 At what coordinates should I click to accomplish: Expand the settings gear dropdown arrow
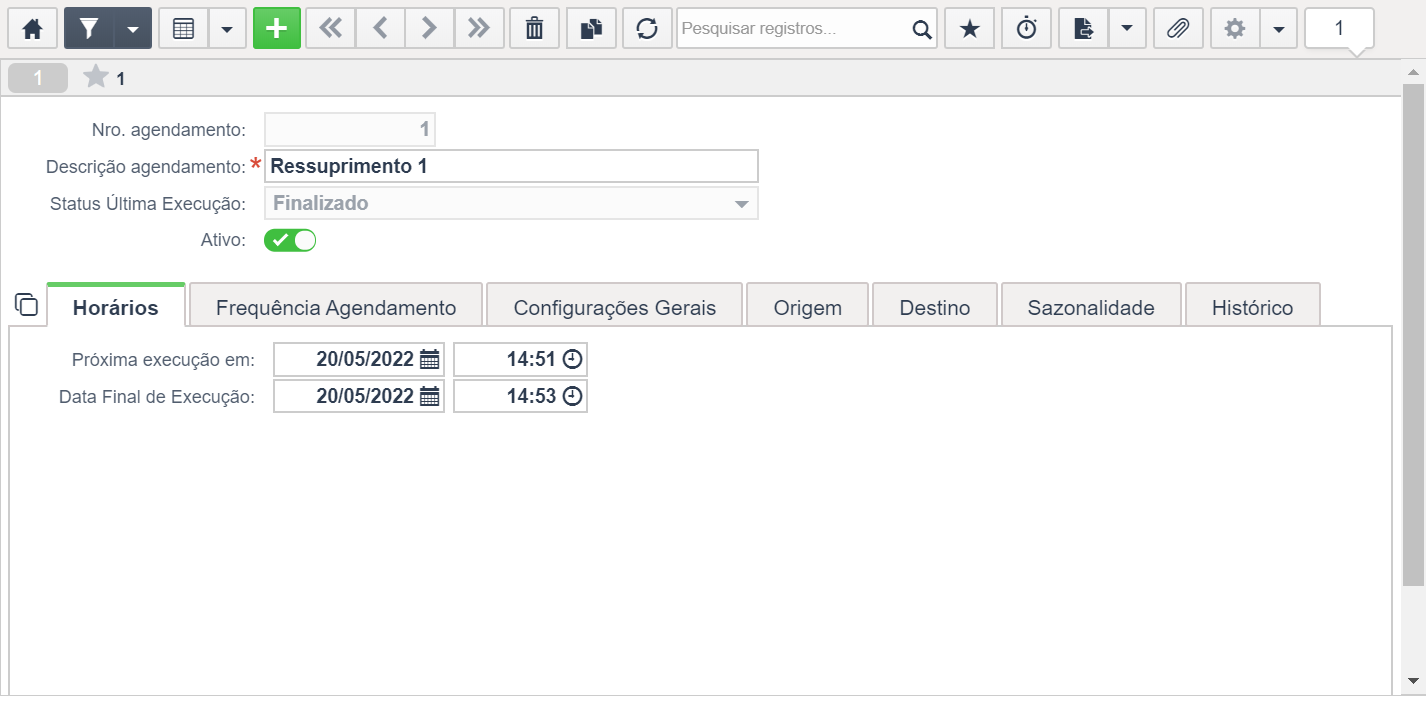(x=1279, y=29)
